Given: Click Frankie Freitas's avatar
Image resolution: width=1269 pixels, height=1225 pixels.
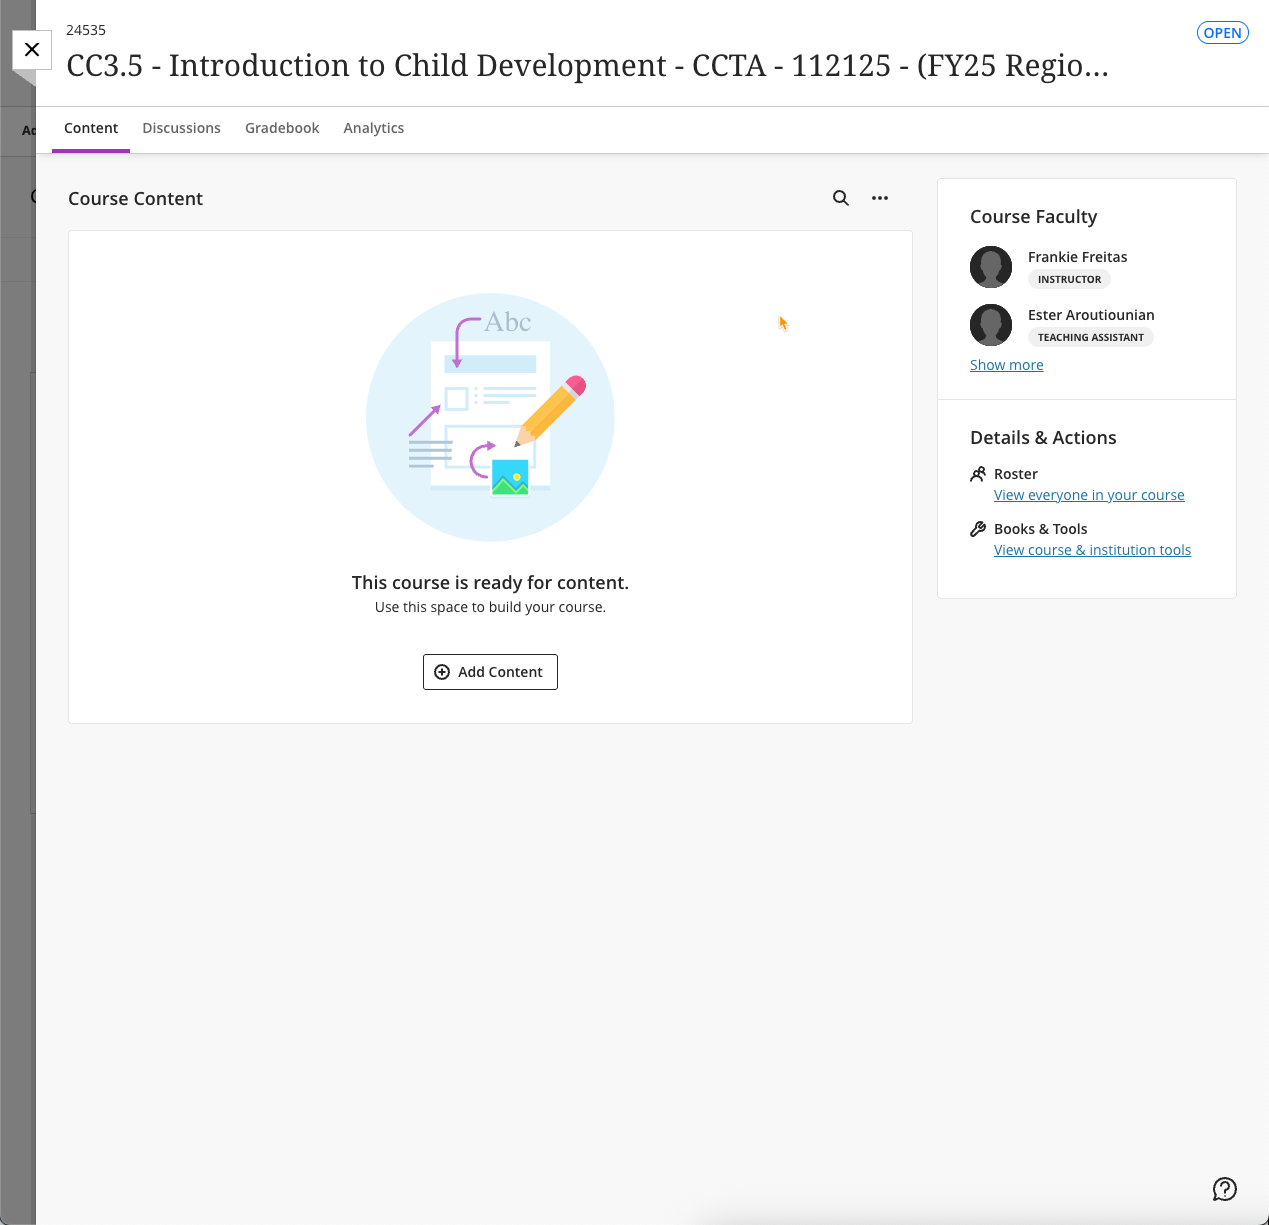Looking at the screenshot, I should click(991, 267).
